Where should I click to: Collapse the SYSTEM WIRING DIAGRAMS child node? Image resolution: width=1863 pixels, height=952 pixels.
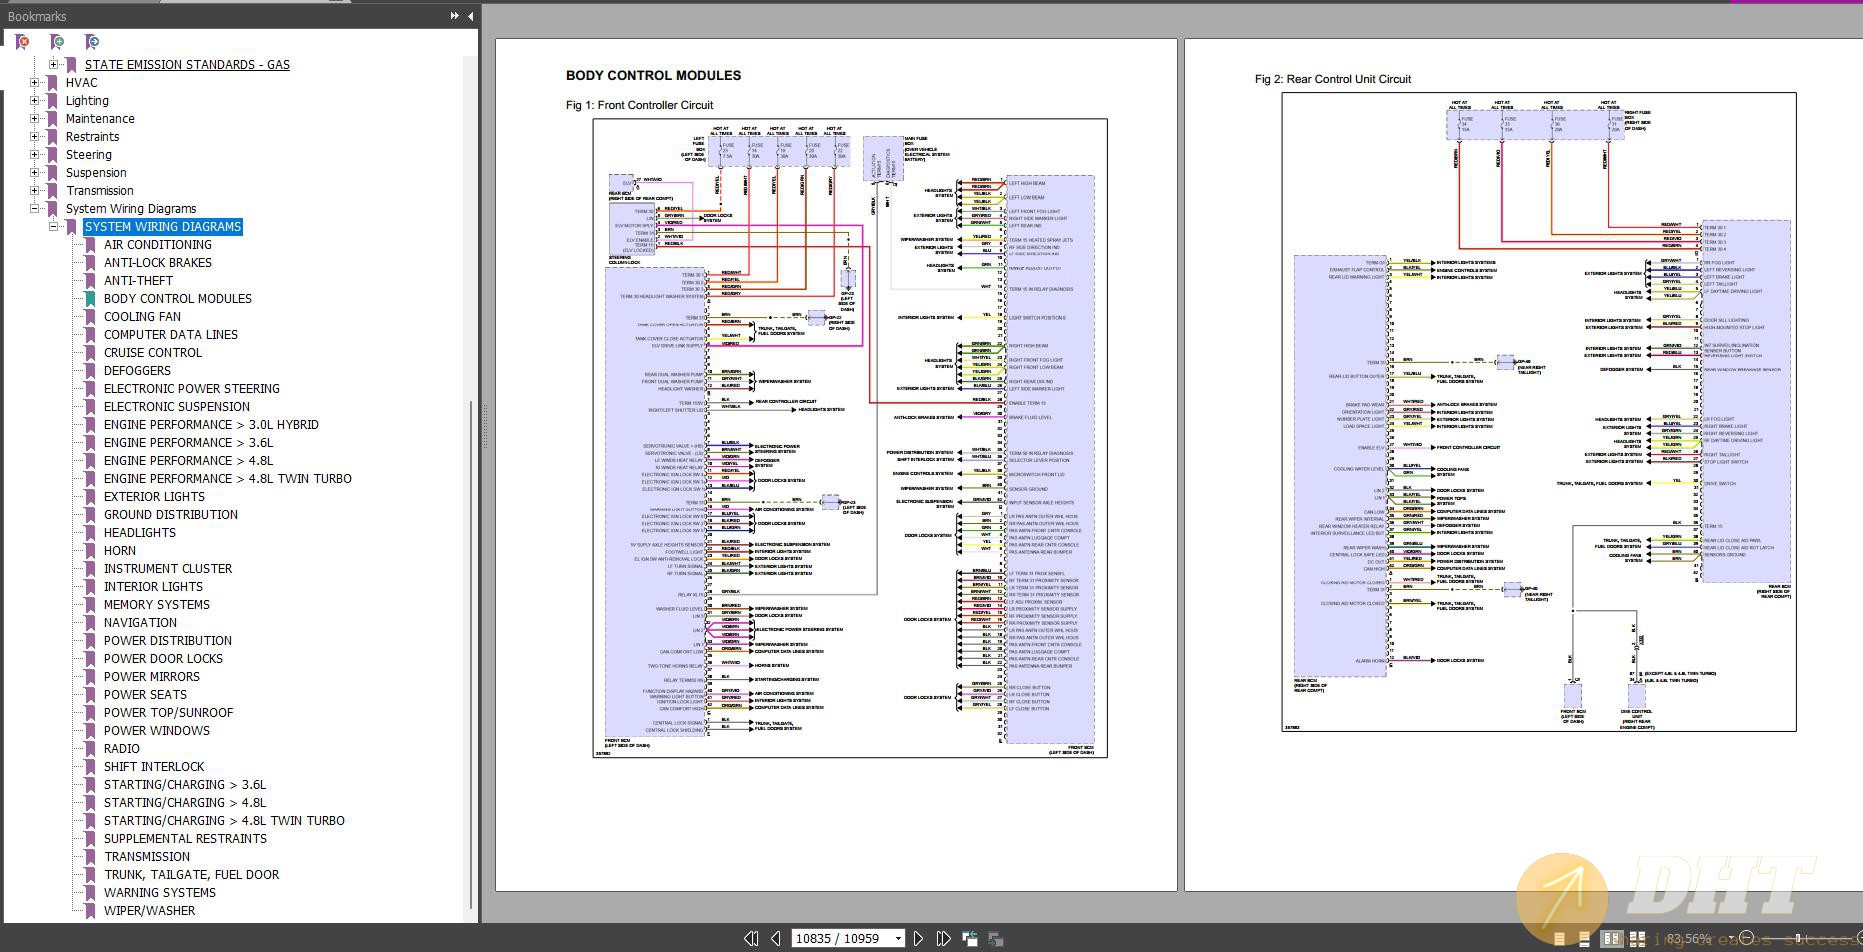[54, 227]
